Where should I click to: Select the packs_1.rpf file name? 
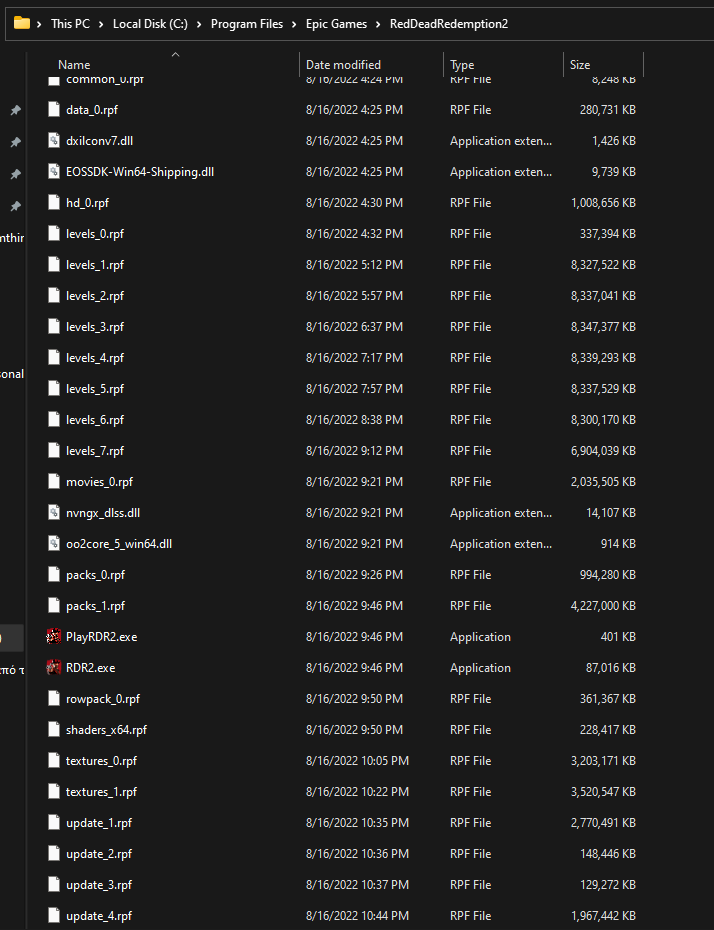(x=95, y=606)
